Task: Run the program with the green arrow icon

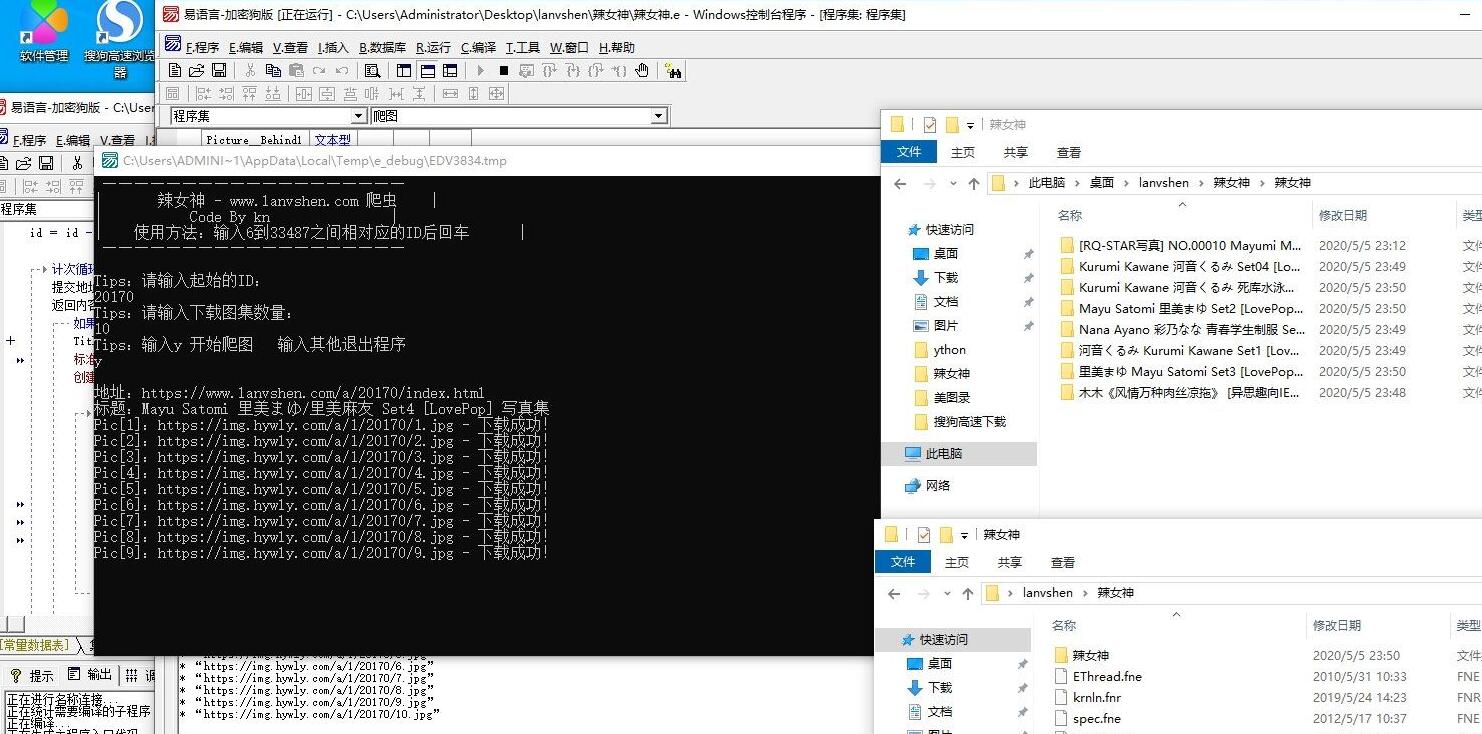Action: [x=481, y=71]
